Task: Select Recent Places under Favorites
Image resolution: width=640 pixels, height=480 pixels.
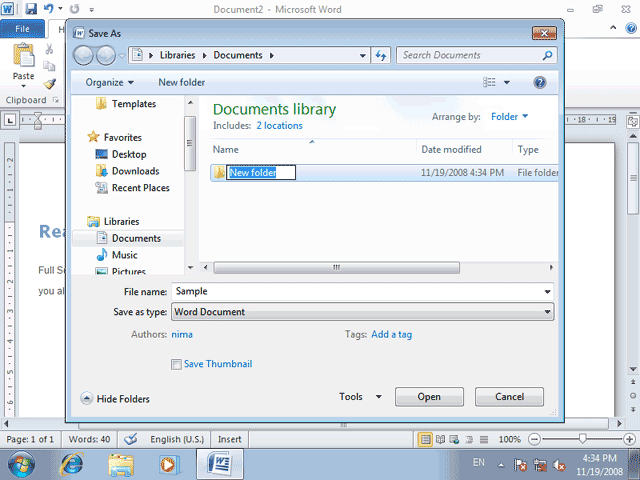Action: pyautogui.click(x=140, y=188)
